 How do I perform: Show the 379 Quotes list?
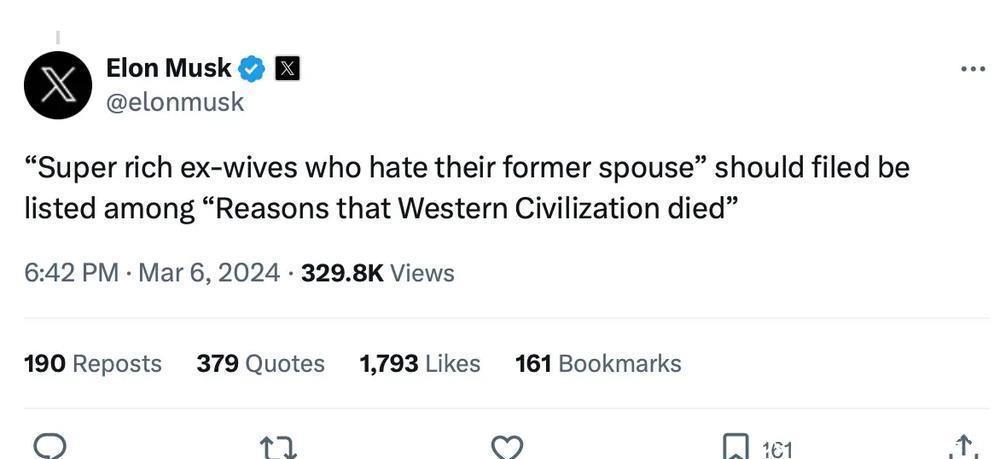click(260, 364)
